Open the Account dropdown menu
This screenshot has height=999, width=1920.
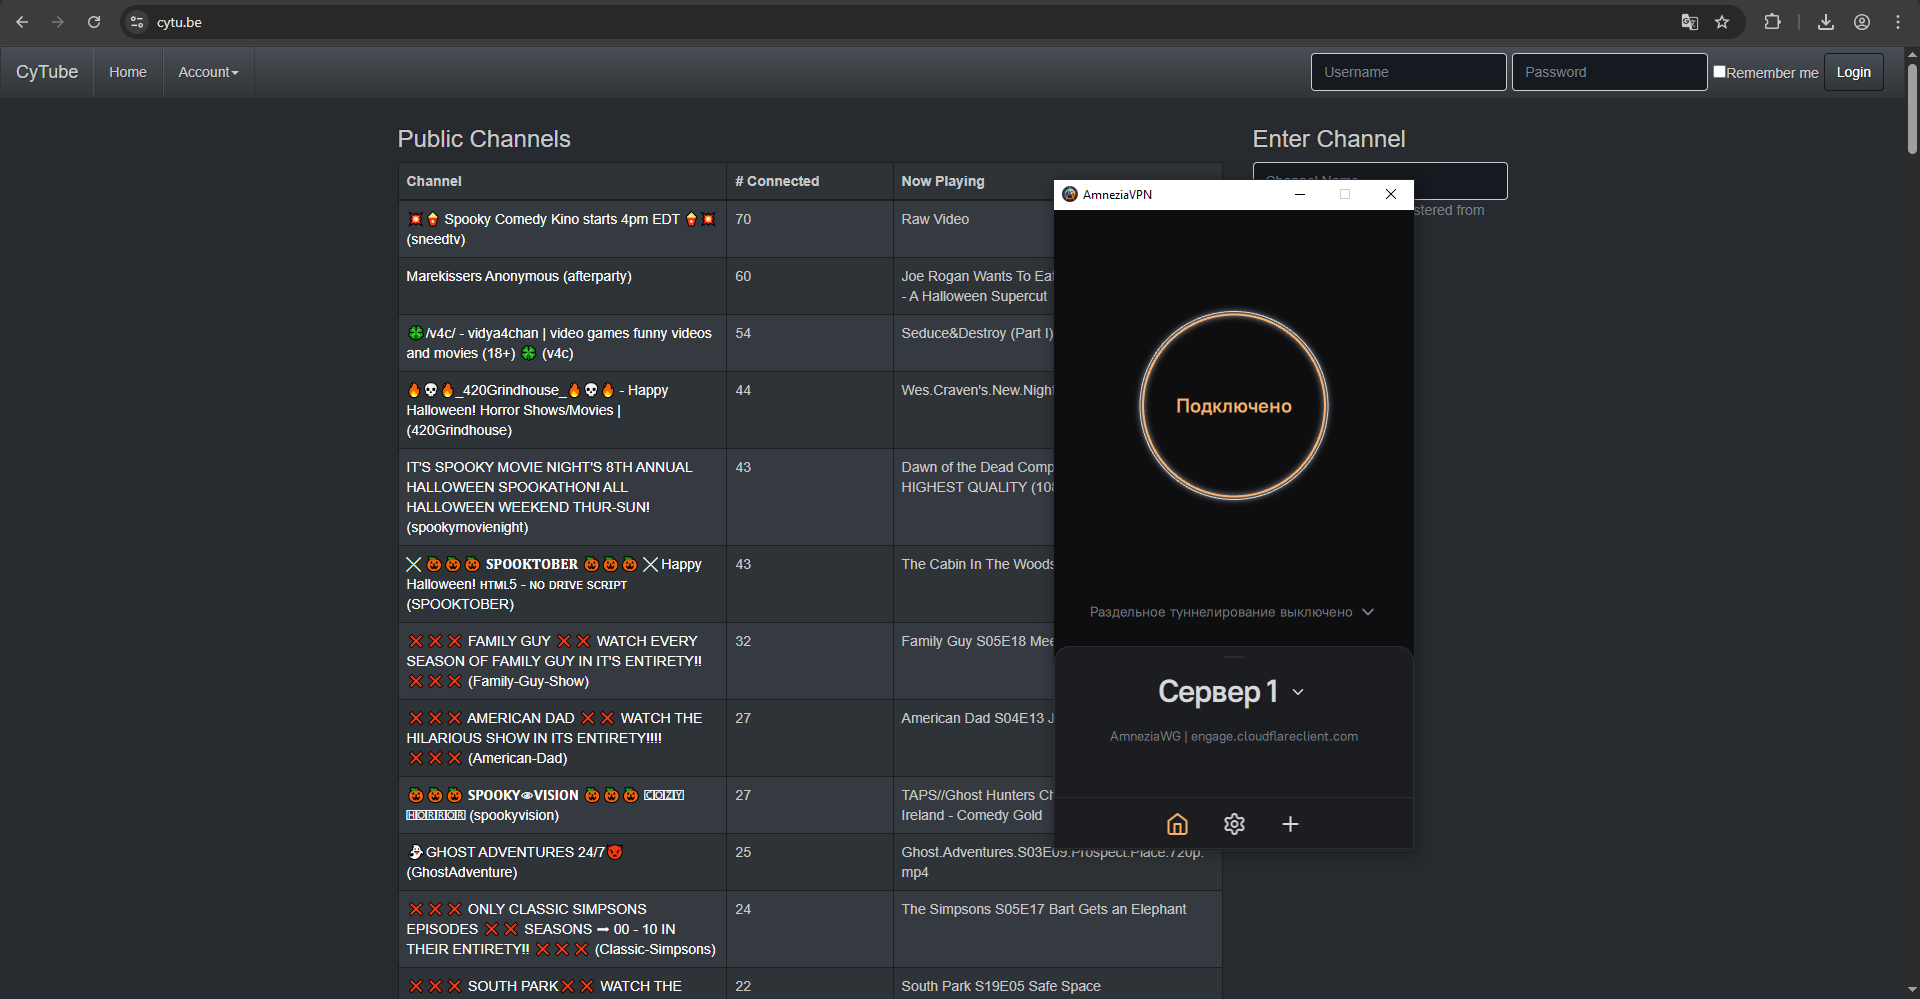(208, 72)
